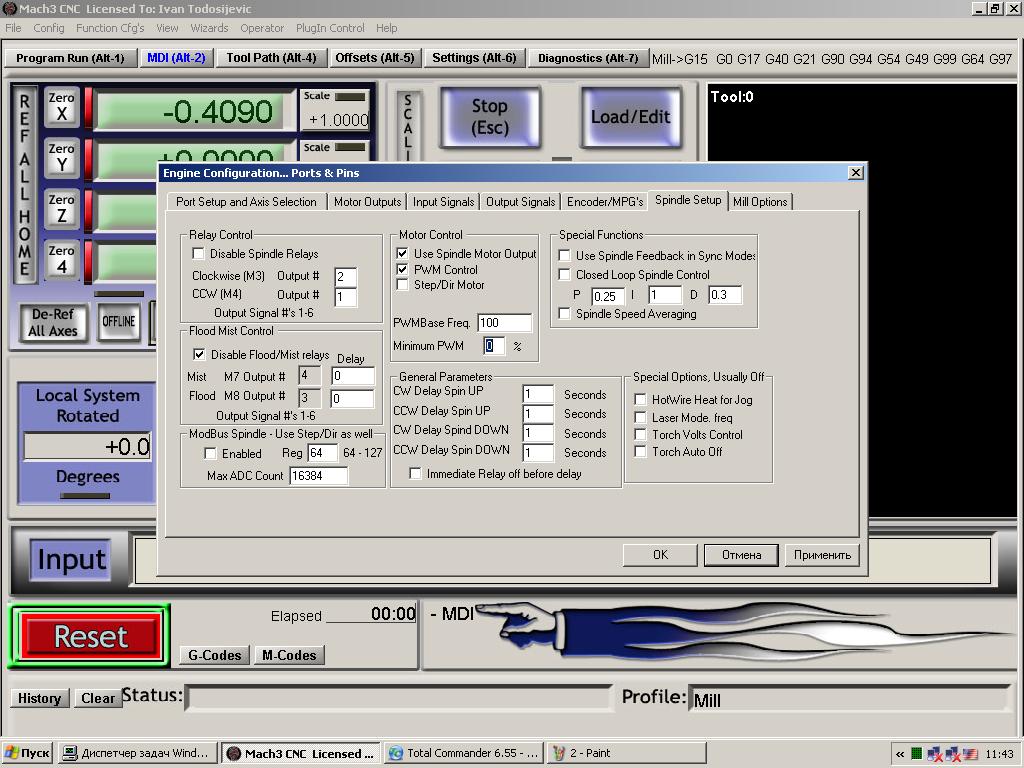Enable Step/Dir Motor checkbox
The width and height of the screenshot is (1024, 768).
(402, 285)
